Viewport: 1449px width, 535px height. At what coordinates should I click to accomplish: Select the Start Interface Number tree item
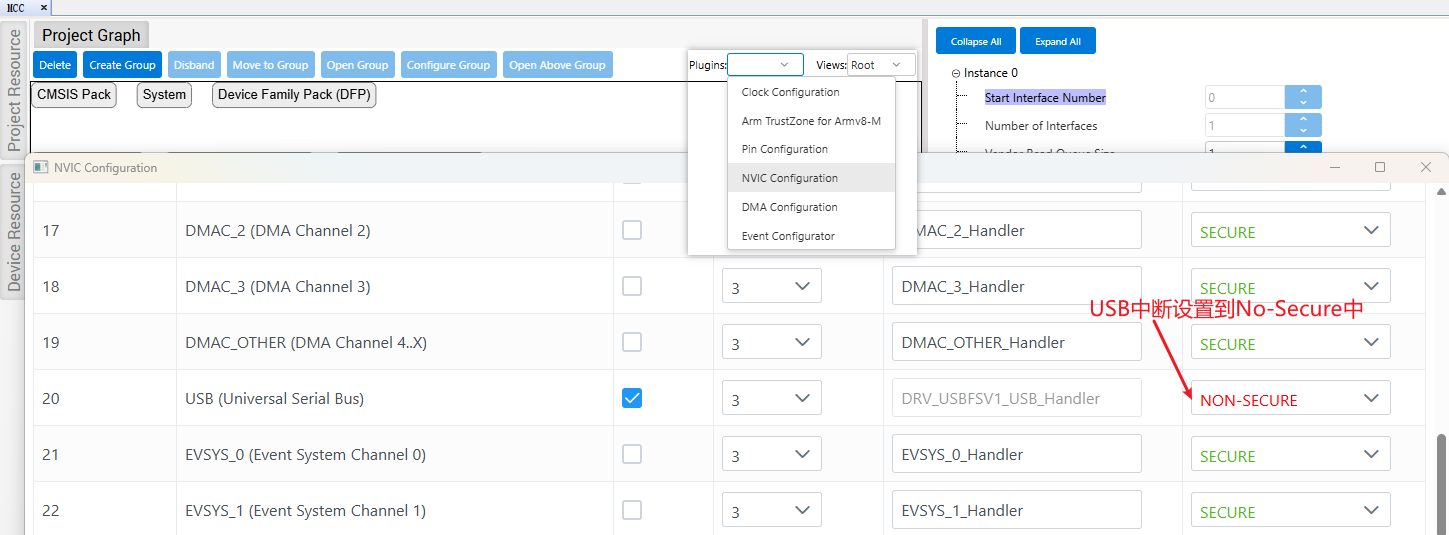click(1045, 98)
